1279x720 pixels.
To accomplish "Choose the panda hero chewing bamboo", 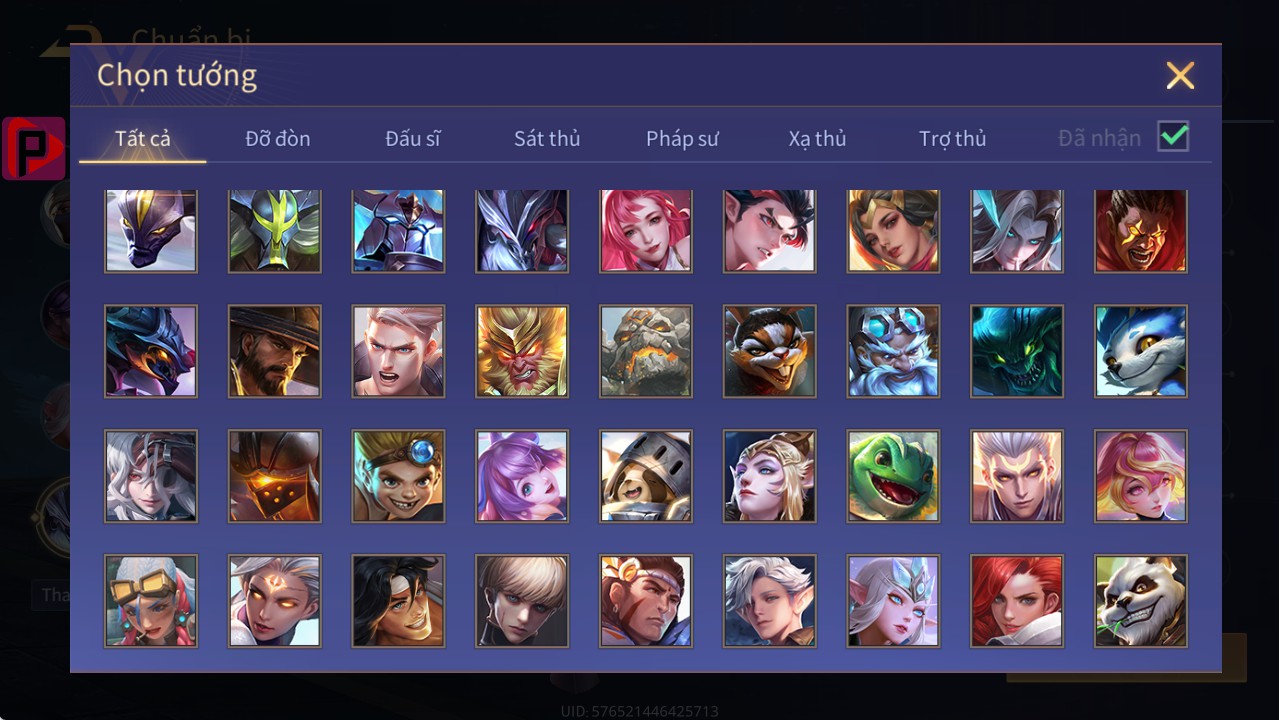I will pos(1141,601).
